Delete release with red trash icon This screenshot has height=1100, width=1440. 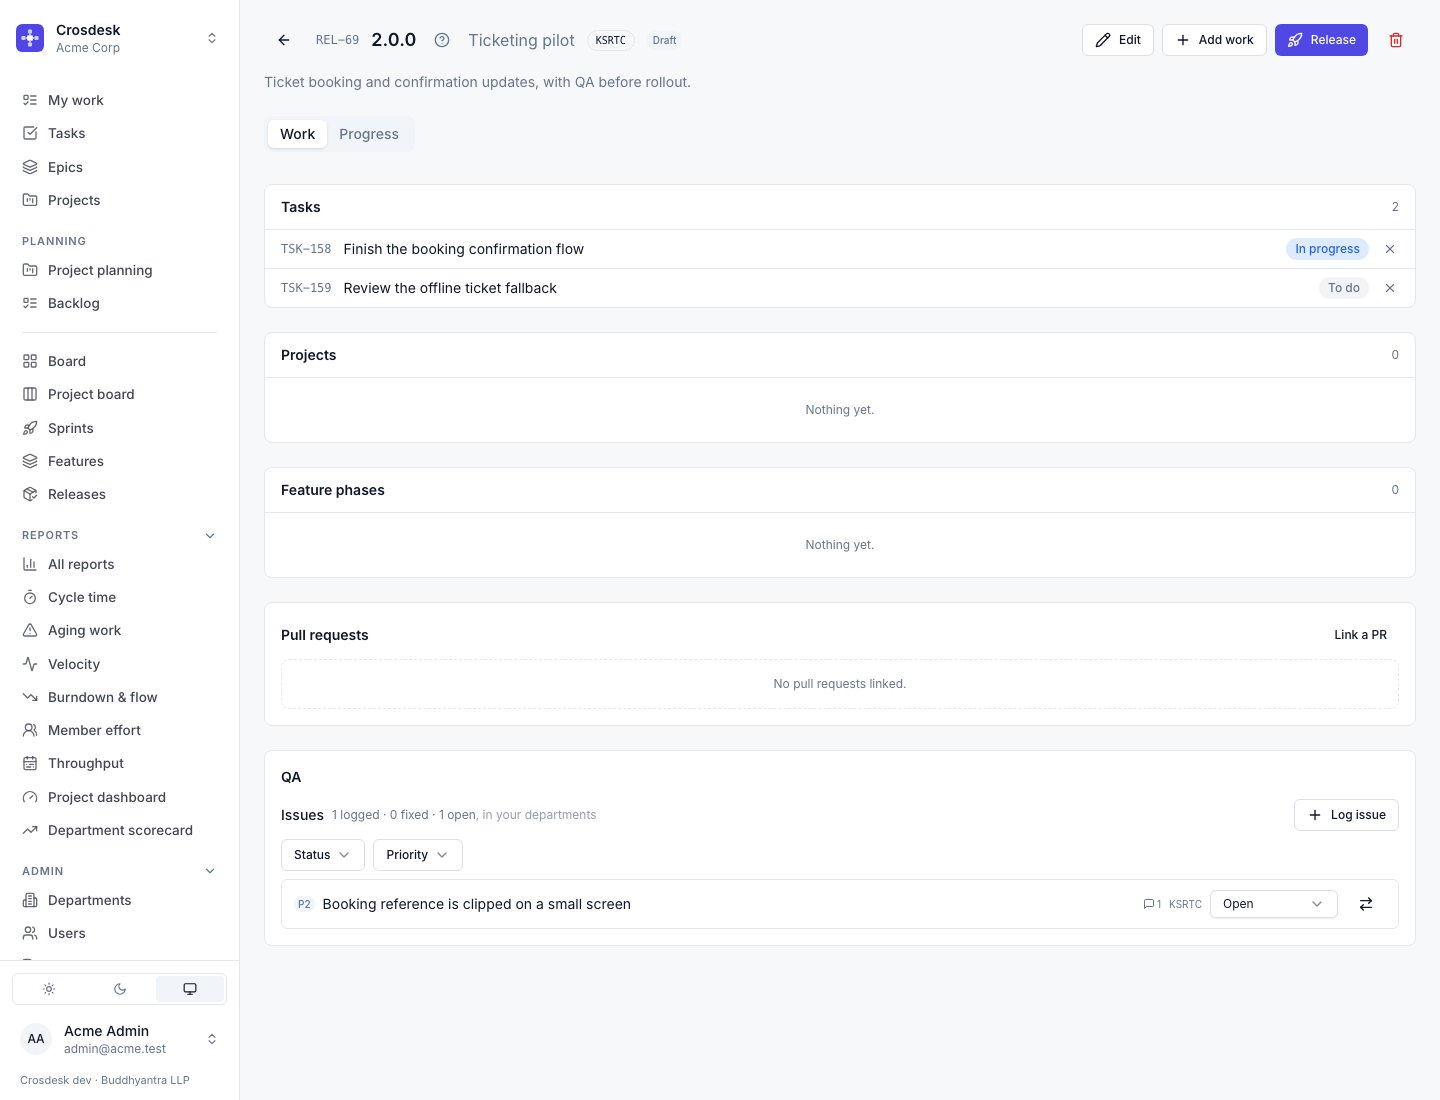tap(1396, 40)
